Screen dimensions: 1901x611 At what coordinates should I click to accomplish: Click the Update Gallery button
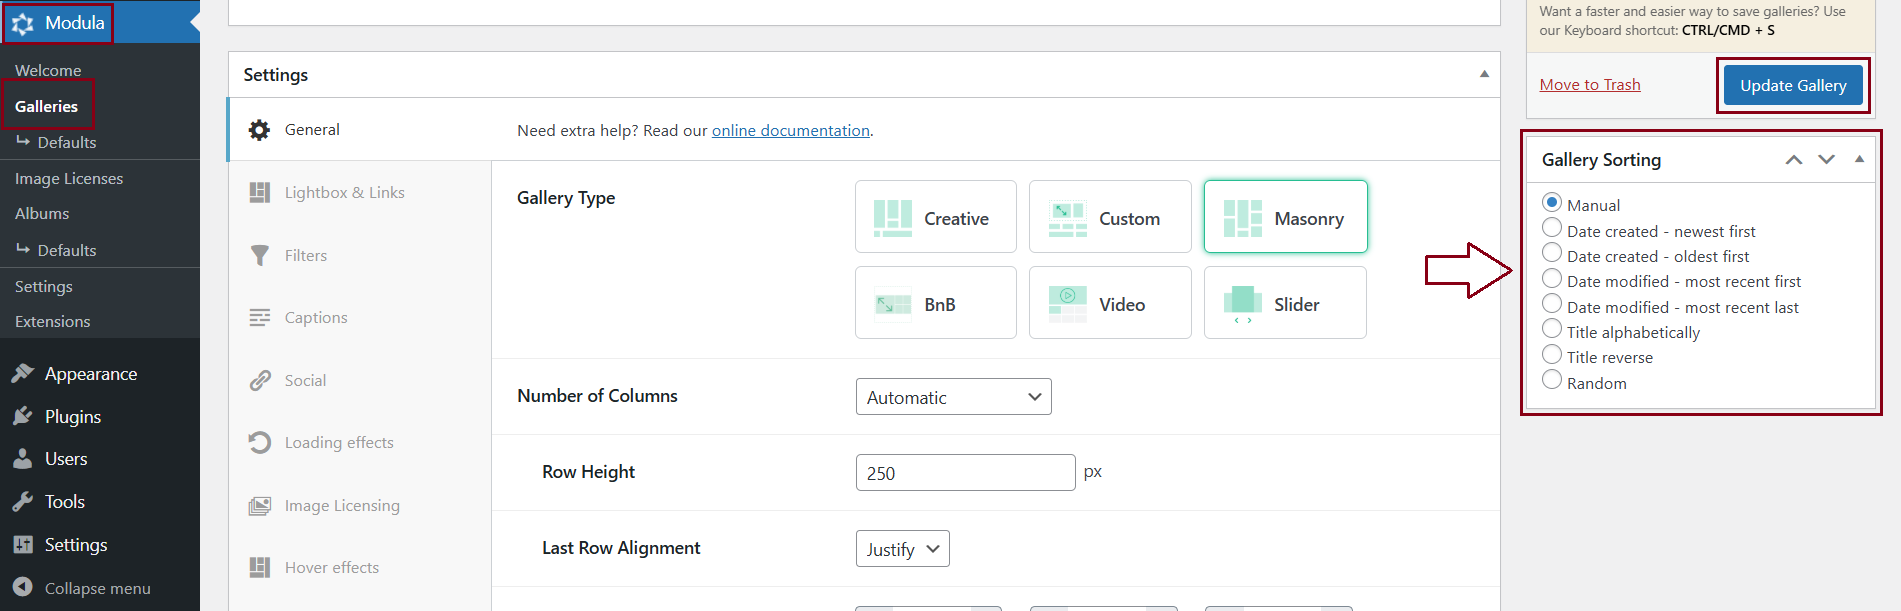click(x=1792, y=86)
